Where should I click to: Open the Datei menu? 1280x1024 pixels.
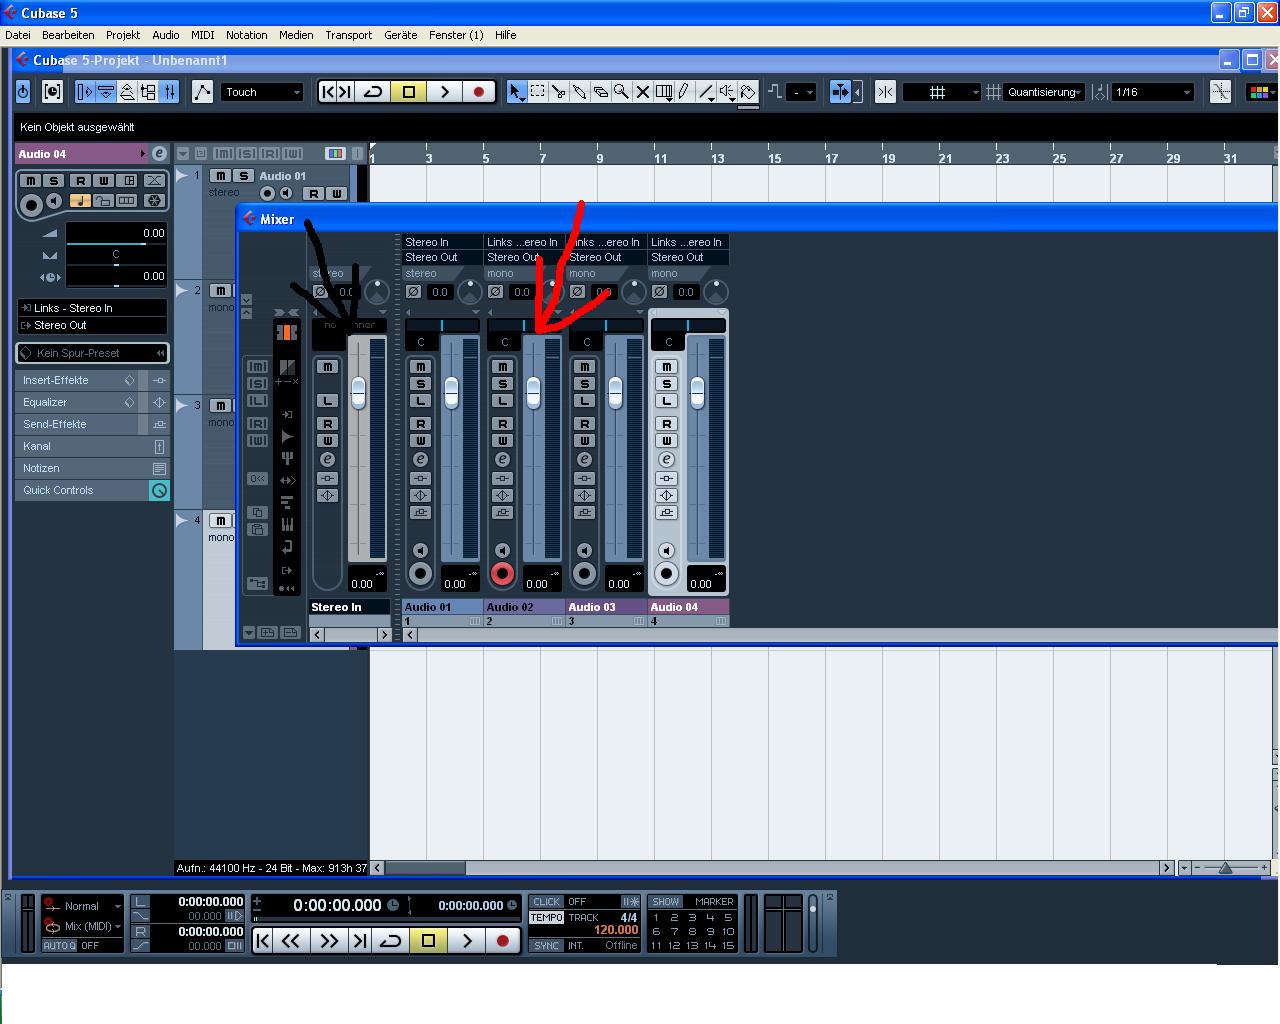[18, 35]
